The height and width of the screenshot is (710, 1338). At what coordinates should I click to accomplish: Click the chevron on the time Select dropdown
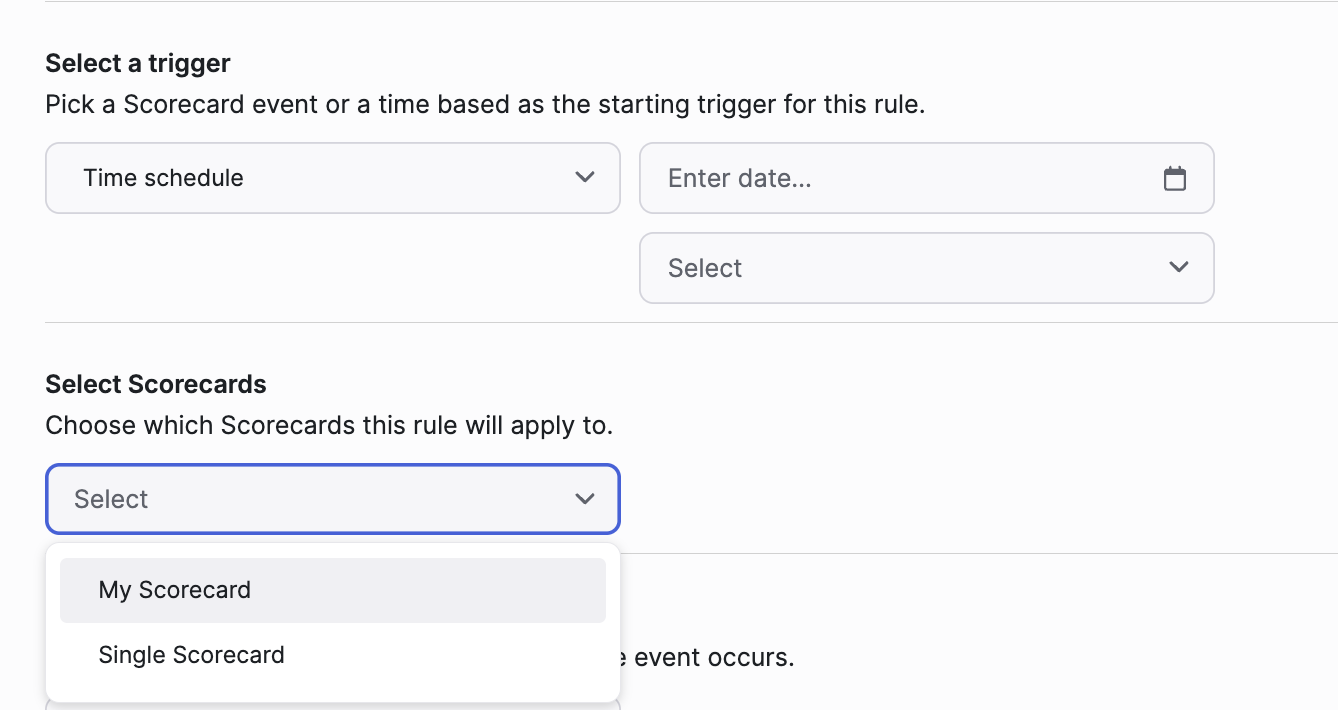[x=1177, y=267]
